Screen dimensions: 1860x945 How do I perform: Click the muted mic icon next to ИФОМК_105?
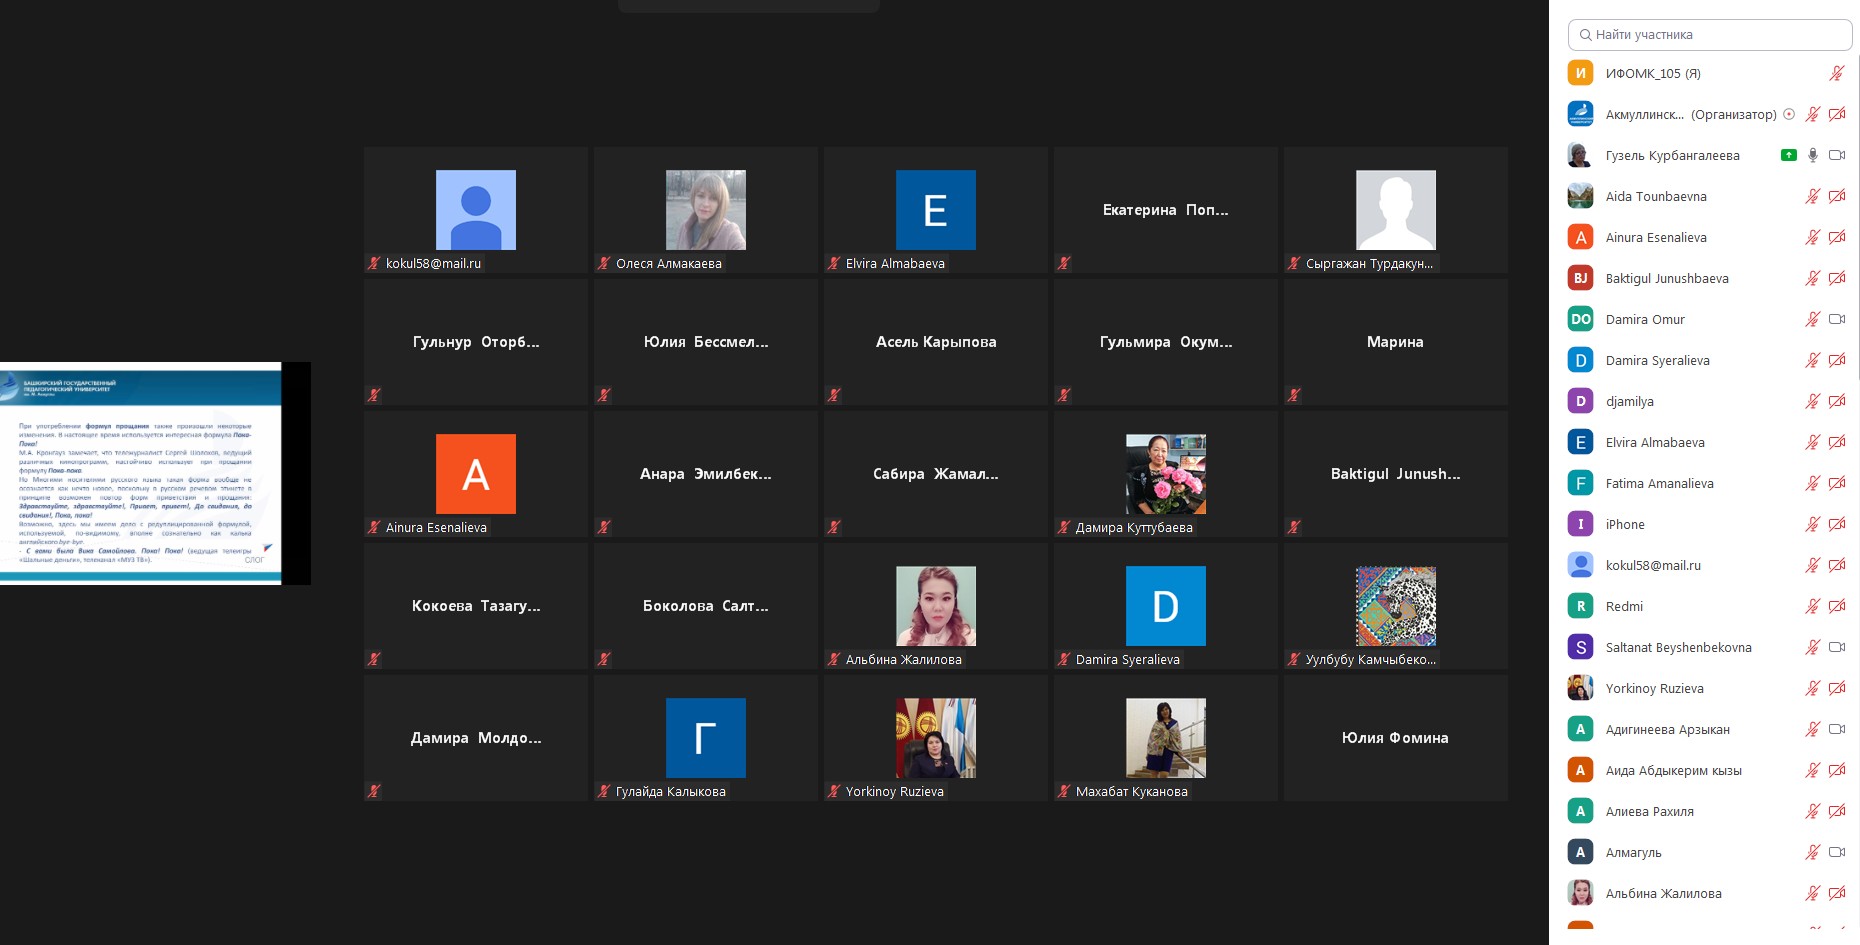click(1837, 73)
